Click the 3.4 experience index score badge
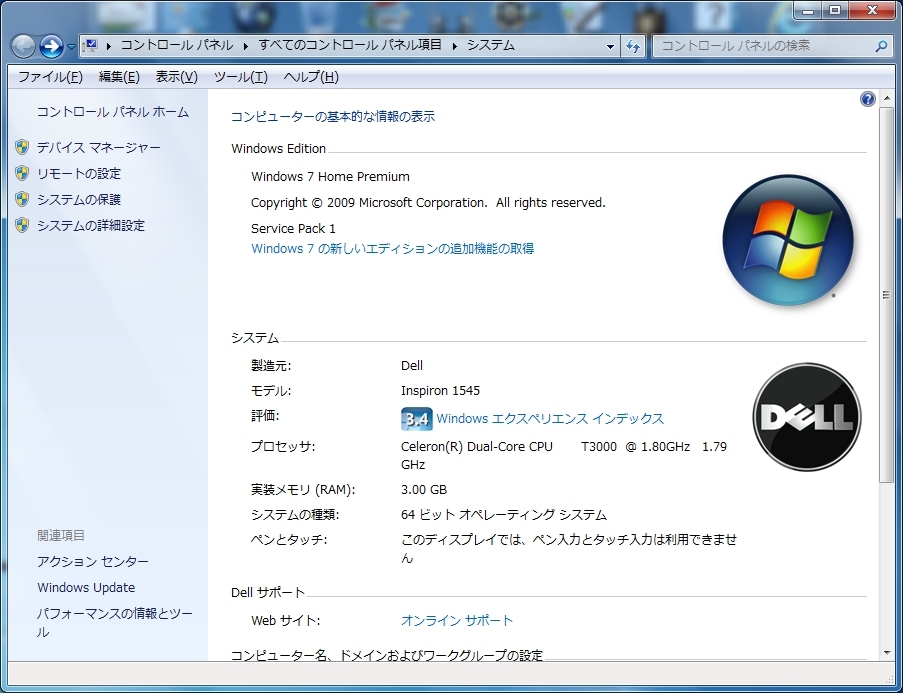Image resolution: width=903 pixels, height=693 pixels. point(415,419)
